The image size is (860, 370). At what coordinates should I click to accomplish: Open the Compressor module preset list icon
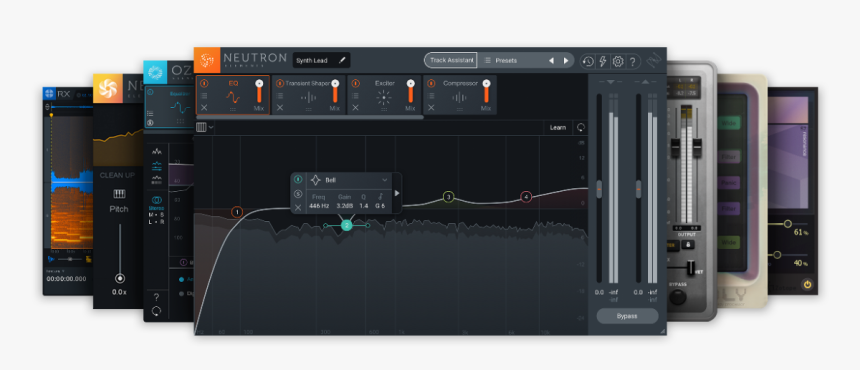click(431, 95)
